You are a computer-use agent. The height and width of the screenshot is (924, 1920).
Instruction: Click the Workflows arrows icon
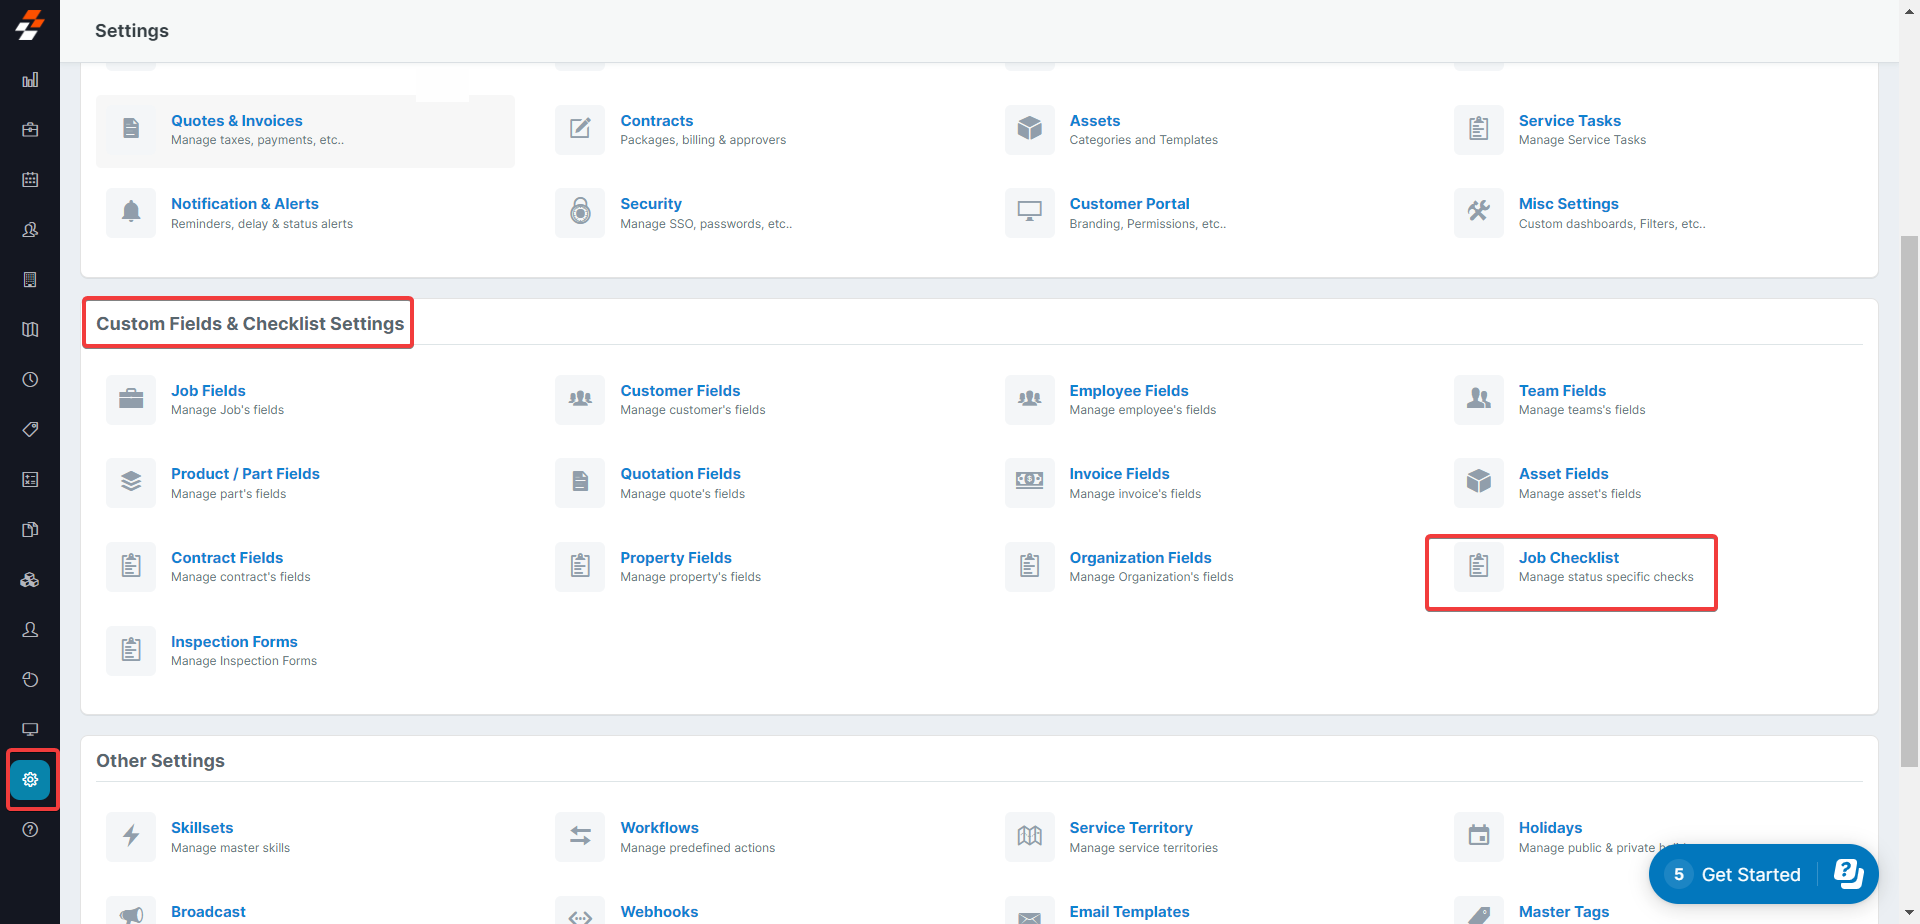pos(580,836)
